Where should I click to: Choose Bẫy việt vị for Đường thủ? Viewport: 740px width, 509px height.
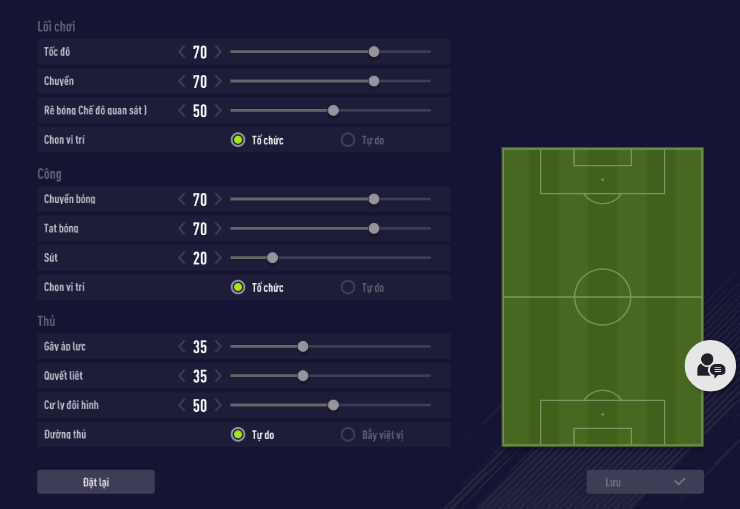pos(348,435)
